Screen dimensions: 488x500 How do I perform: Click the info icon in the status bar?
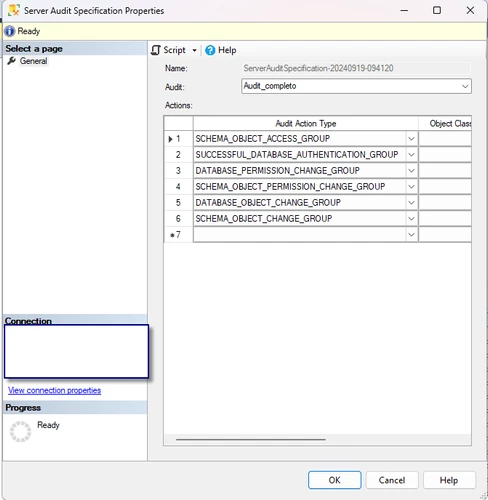[x=10, y=31]
